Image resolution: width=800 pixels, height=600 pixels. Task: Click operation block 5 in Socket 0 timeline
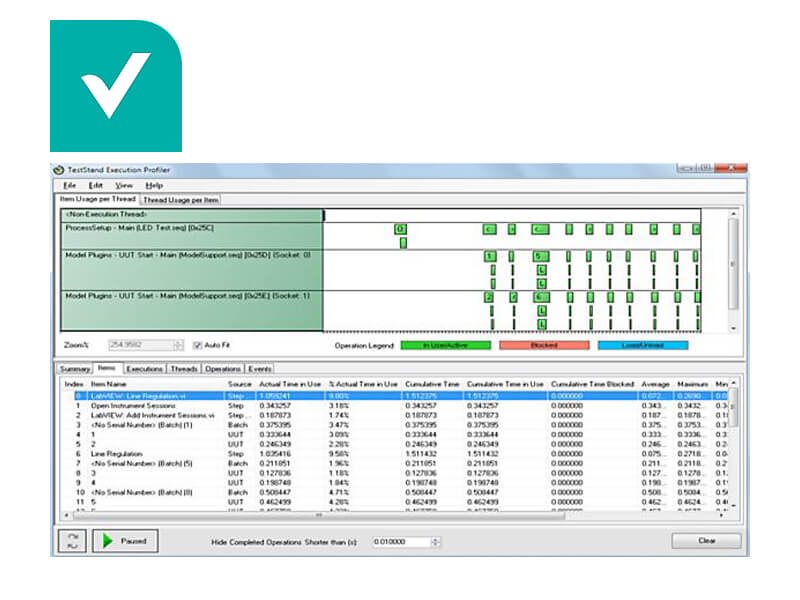point(541,256)
